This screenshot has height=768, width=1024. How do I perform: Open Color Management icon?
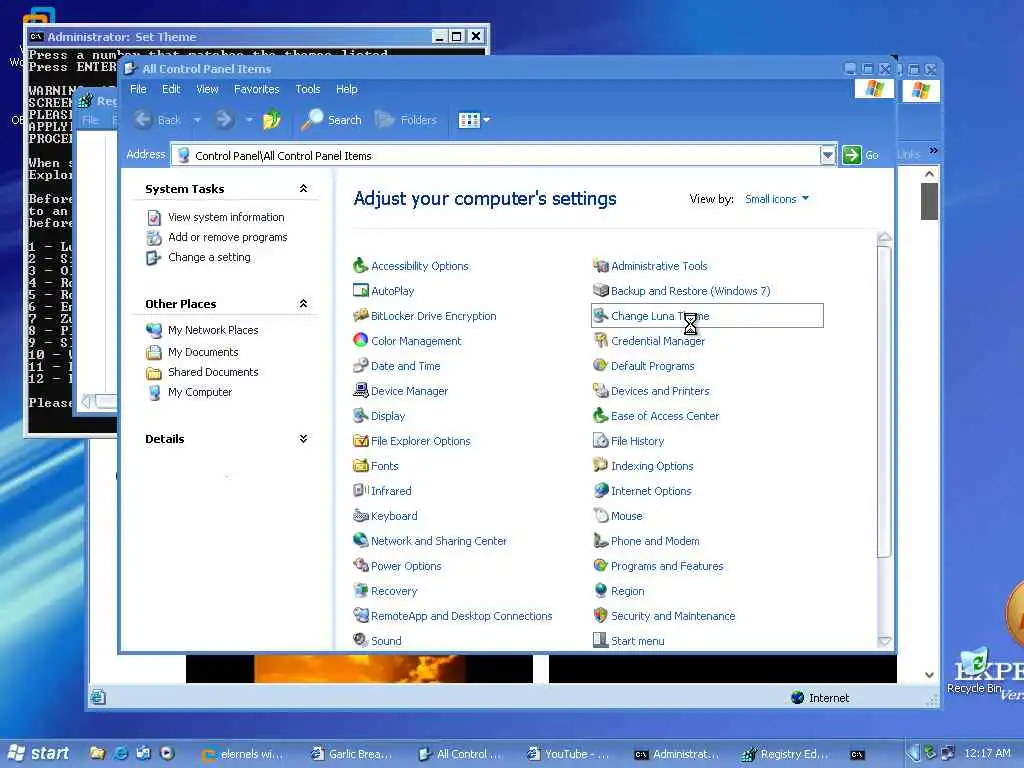point(360,340)
